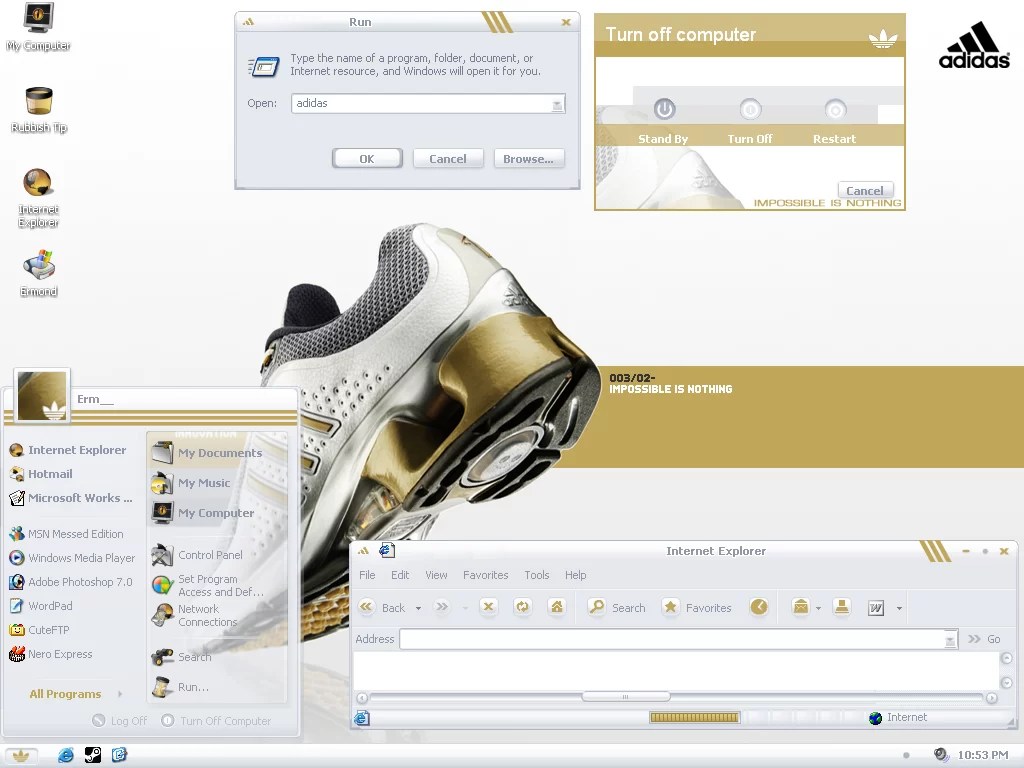Open Microsoft Works from Start menu
The width and height of the screenshot is (1024, 768).
pos(71,498)
